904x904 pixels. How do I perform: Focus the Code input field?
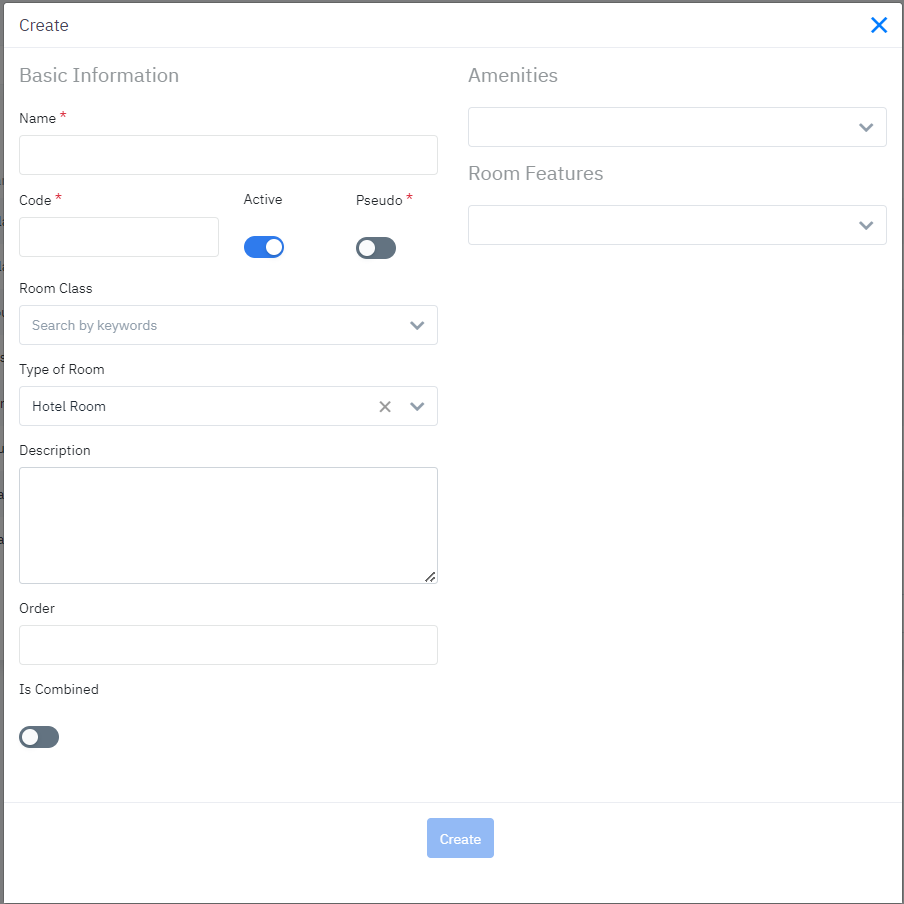click(119, 237)
